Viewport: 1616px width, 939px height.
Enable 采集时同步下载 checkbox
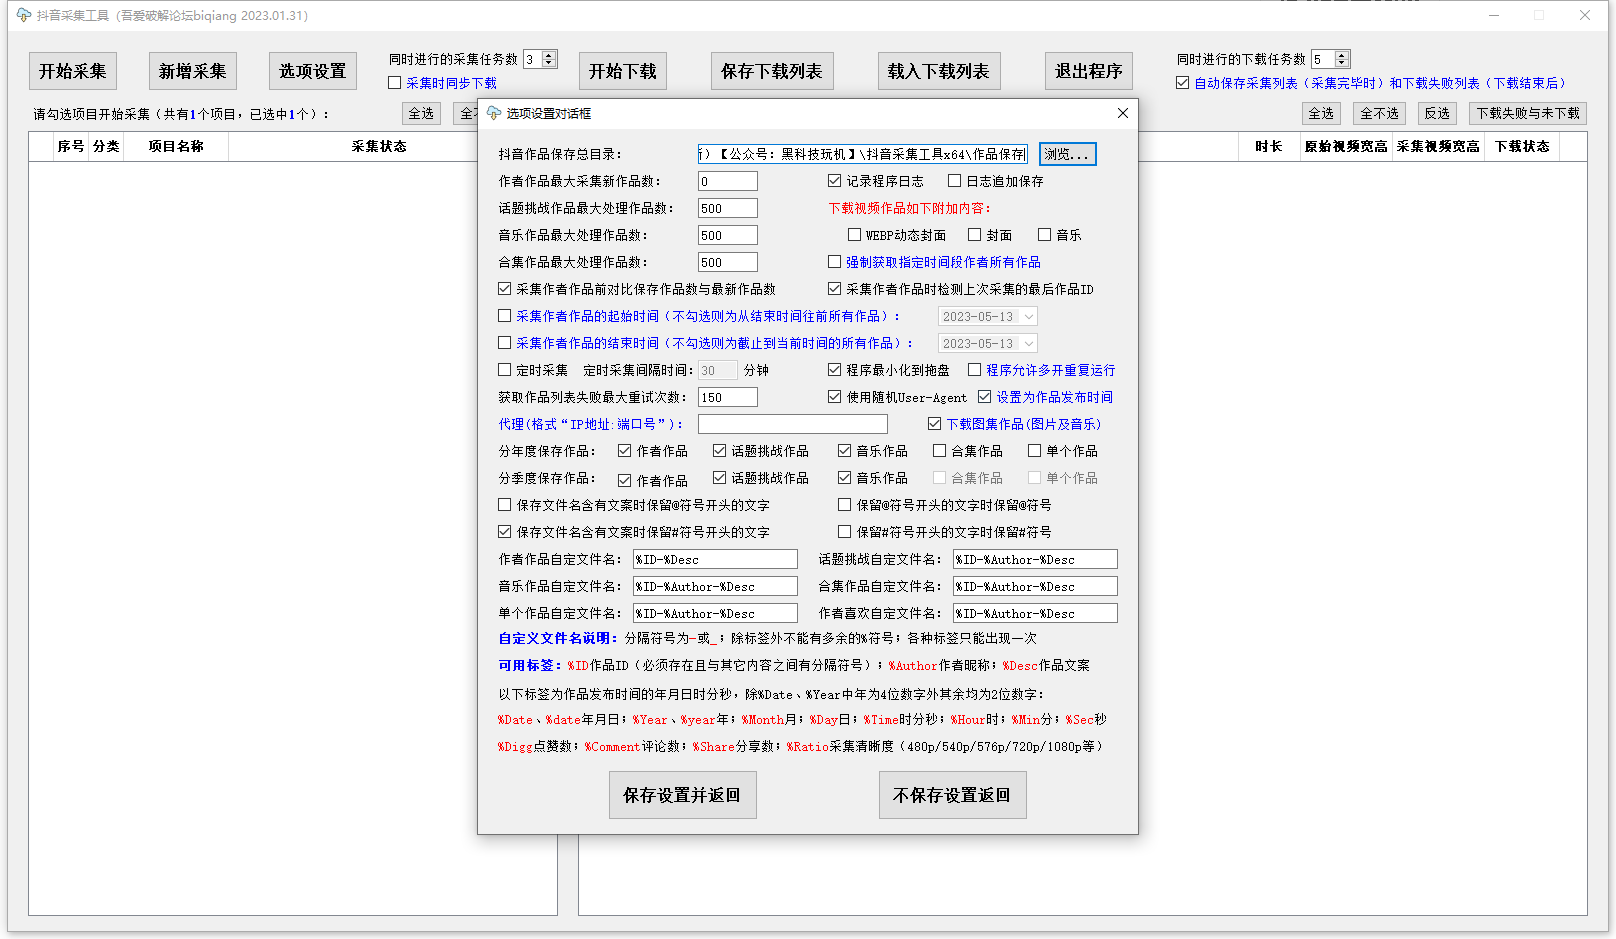395,82
